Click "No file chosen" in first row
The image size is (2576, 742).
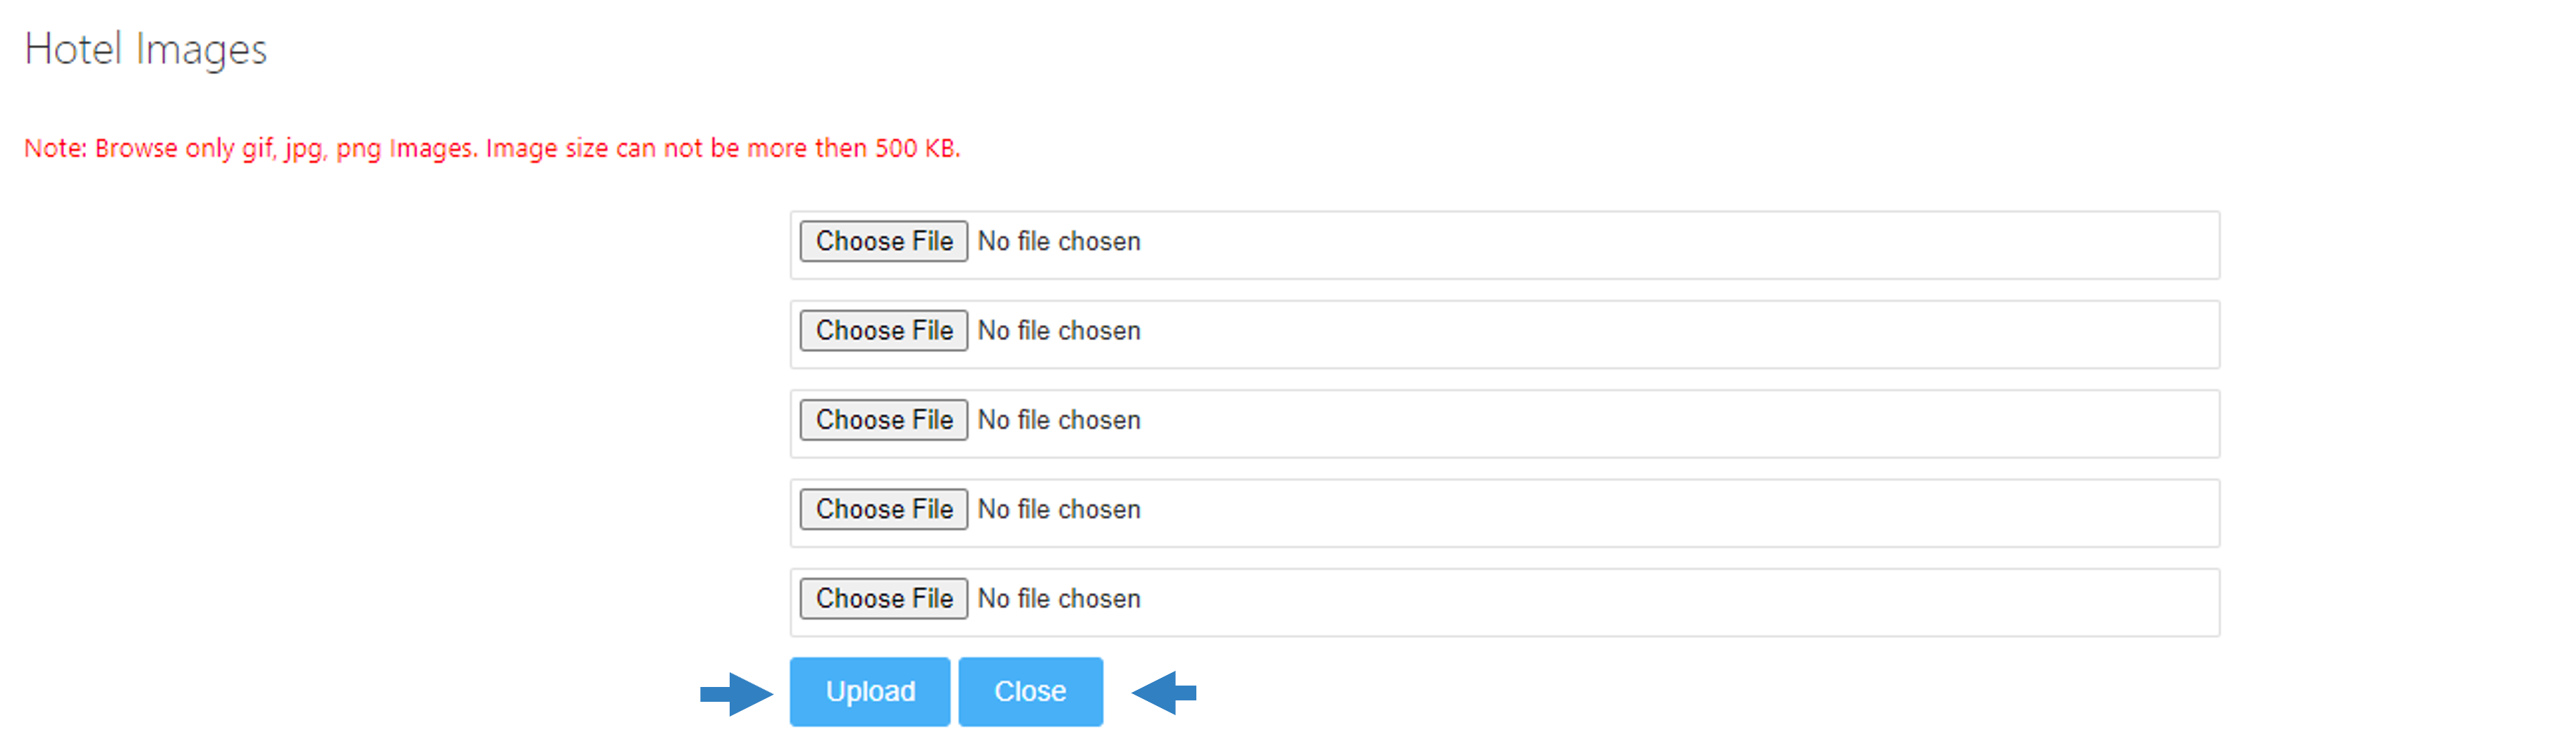click(x=1059, y=241)
